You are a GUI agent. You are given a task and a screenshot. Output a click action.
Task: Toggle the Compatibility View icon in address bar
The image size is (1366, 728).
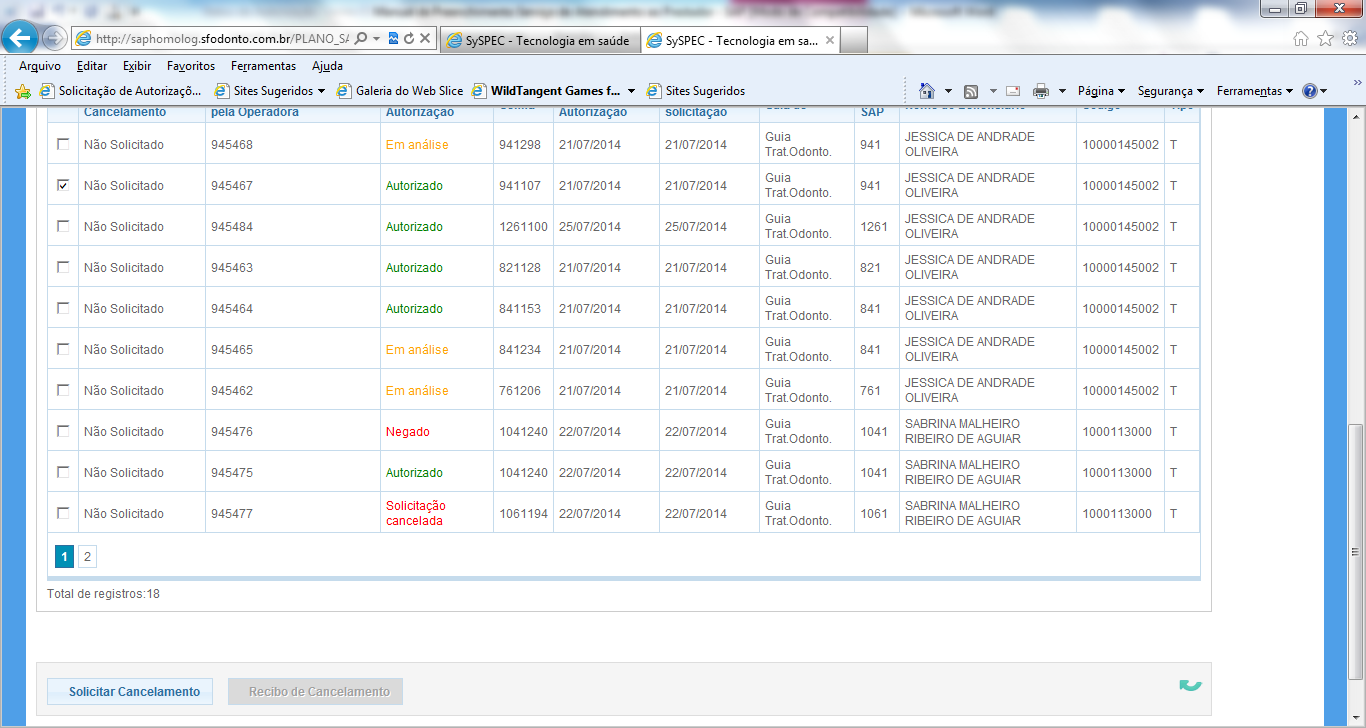(x=394, y=39)
